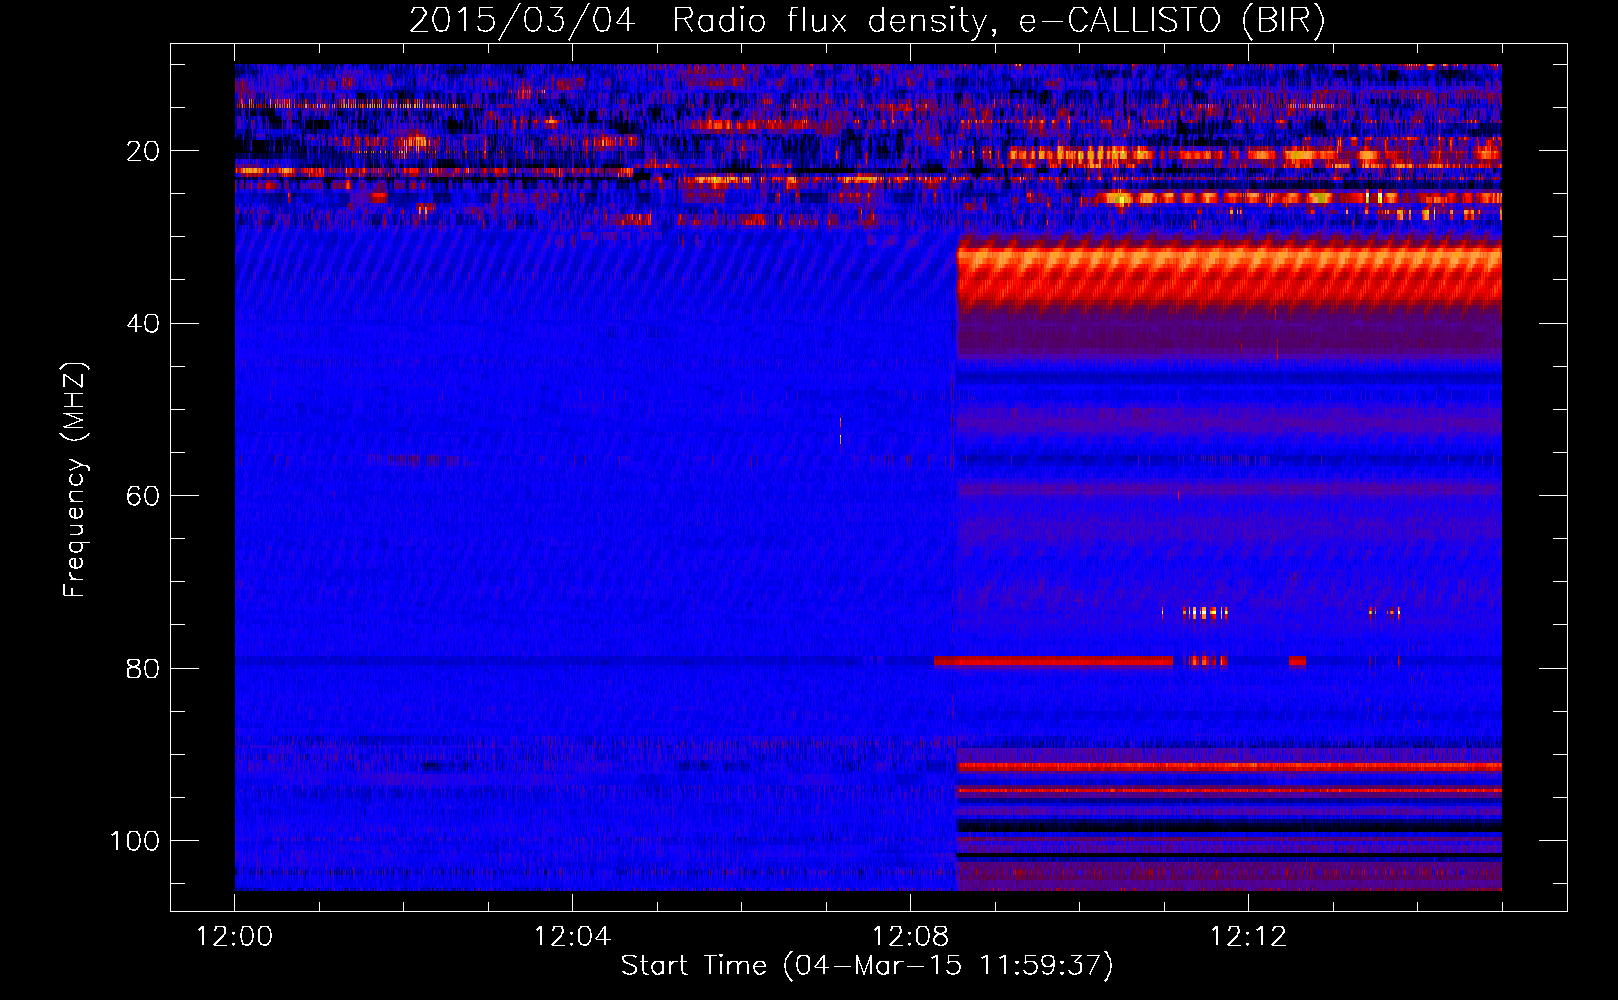Click the 80 MHz frequency tick label
The width and height of the screenshot is (1618, 1000).
tap(144, 668)
